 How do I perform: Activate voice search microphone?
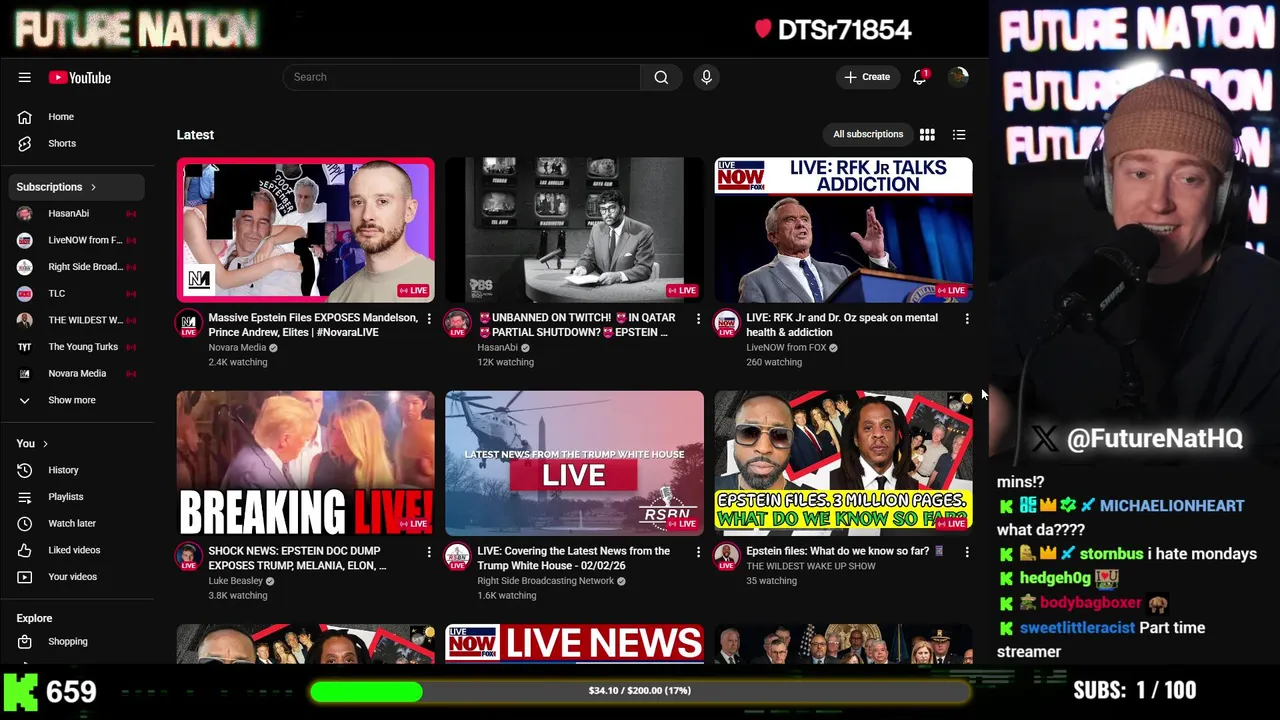[706, 77]
